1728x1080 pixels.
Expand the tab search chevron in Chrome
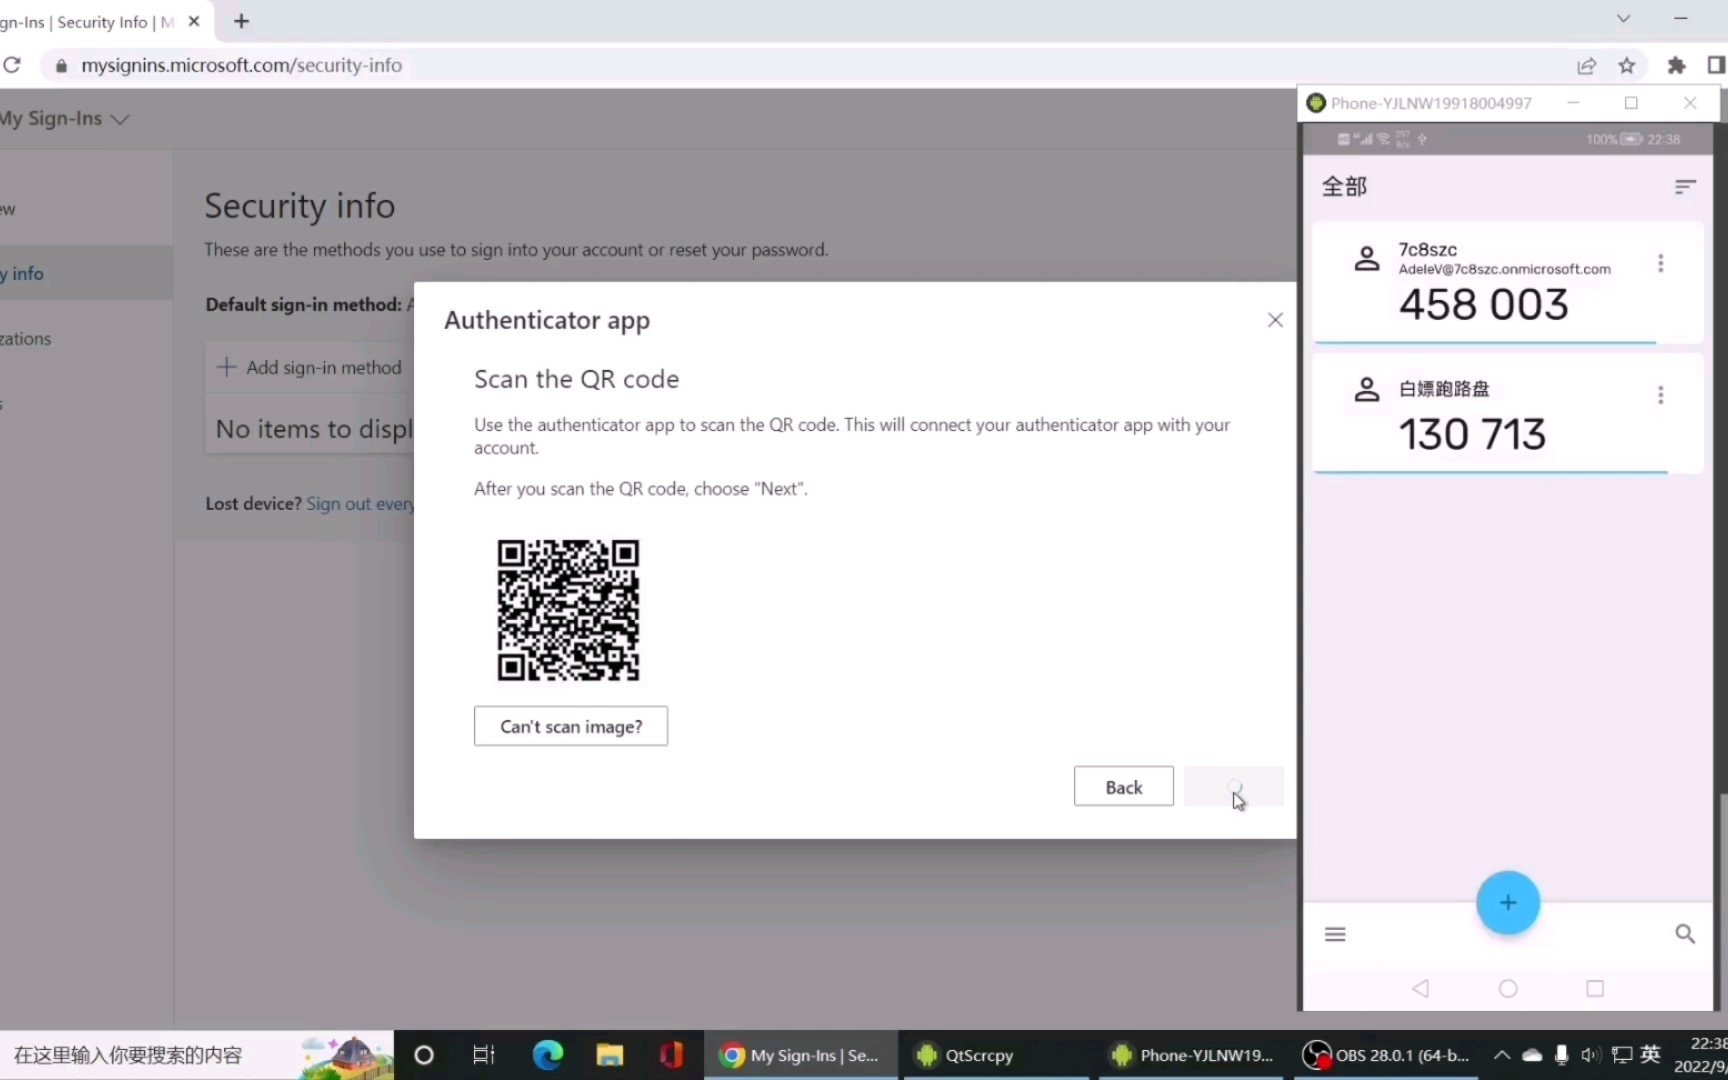[1623, 19]
